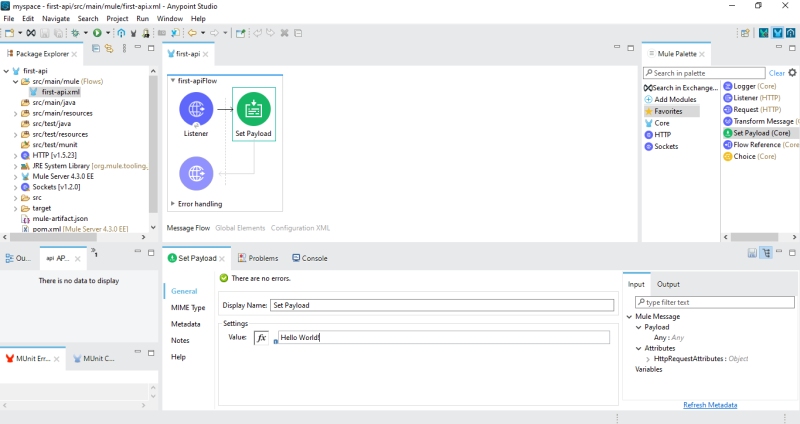The height and width of the screenshot is (424, 800).
Task: Click the Collapse All icon in Package Explorer
Action: [x=96, y=48]
